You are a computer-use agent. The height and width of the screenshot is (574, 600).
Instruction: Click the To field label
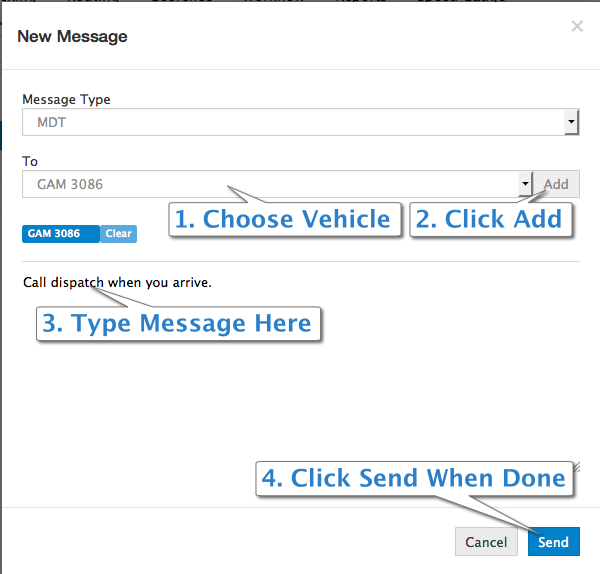[x=30, y=161]
